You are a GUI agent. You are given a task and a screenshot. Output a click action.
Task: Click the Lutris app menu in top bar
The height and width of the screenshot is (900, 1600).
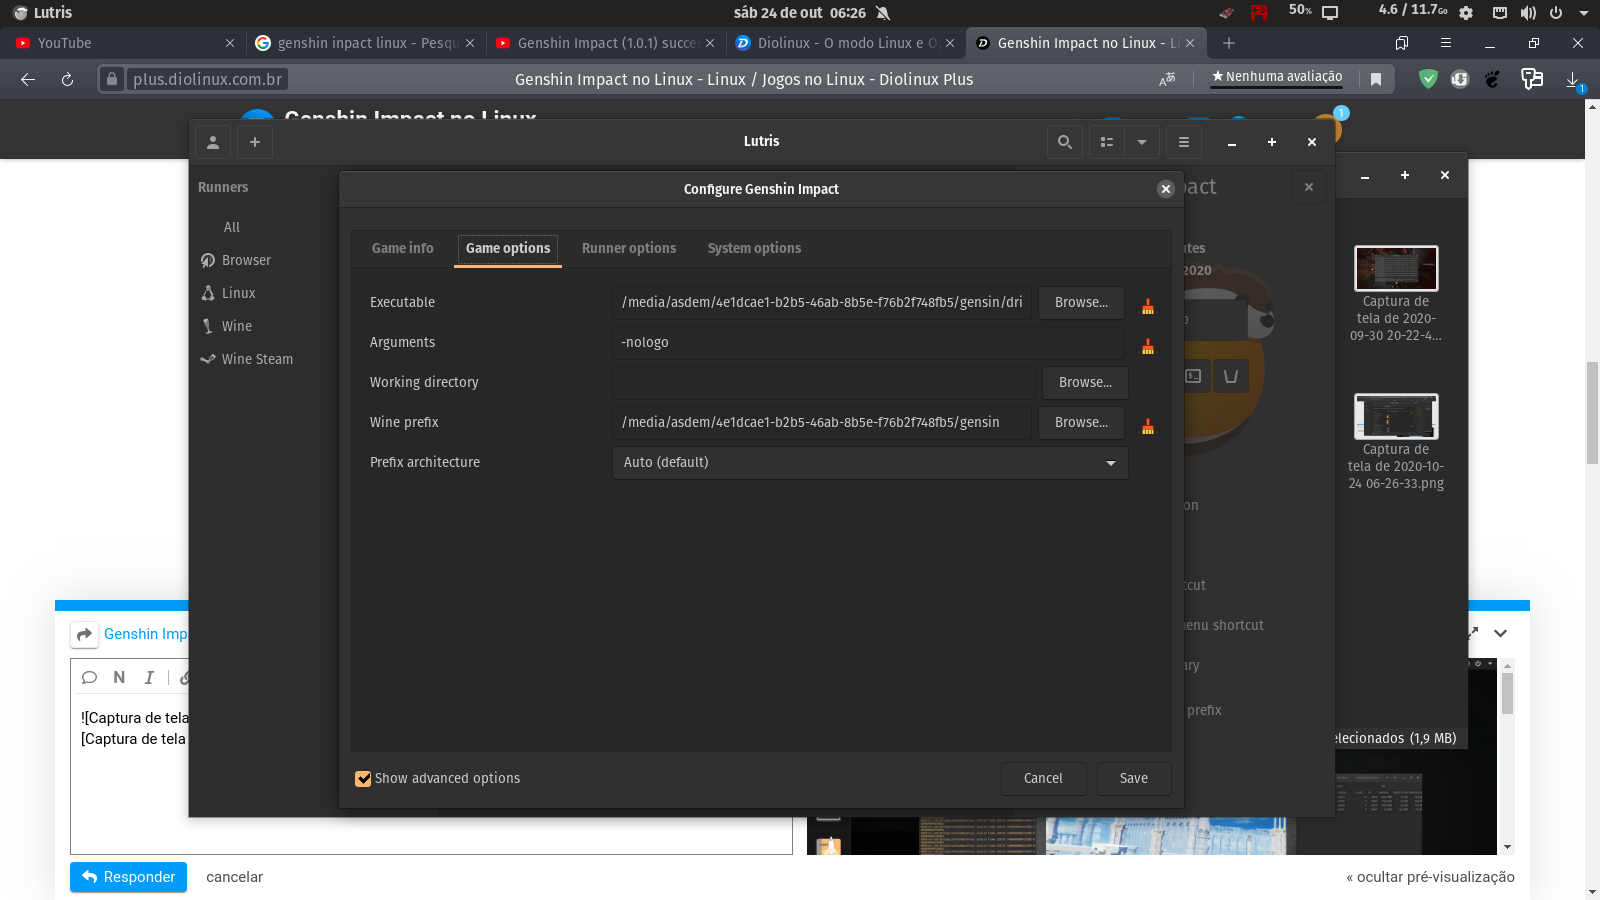(x=42, y=13)
